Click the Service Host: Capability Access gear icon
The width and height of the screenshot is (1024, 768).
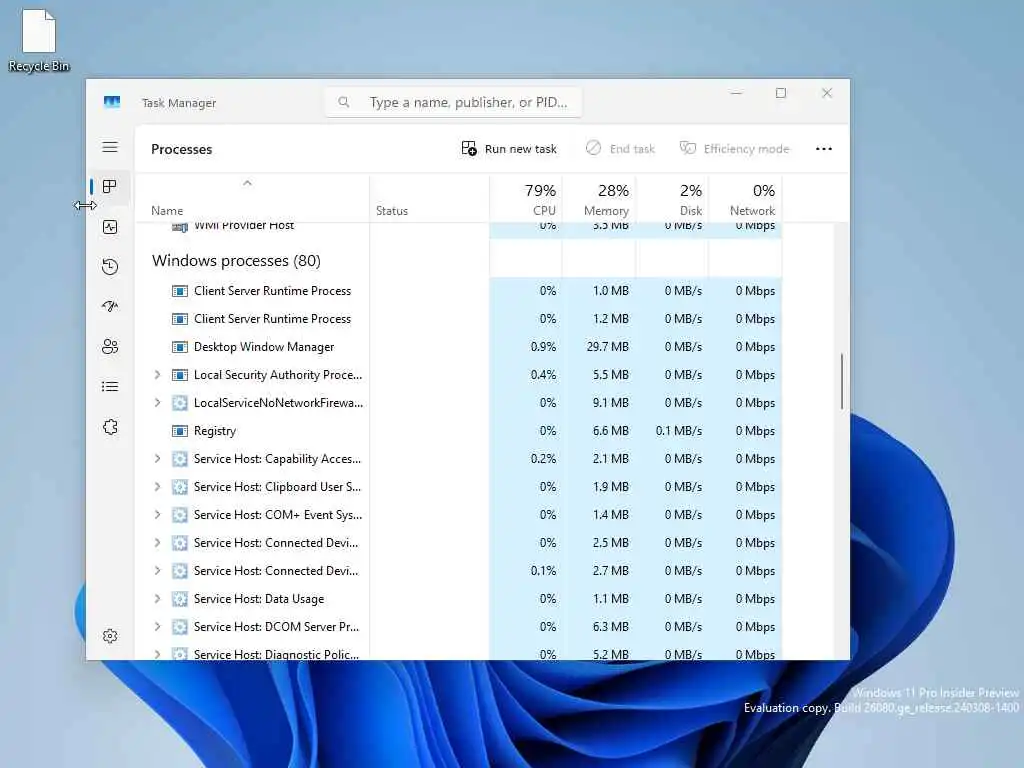coord(180,459)
